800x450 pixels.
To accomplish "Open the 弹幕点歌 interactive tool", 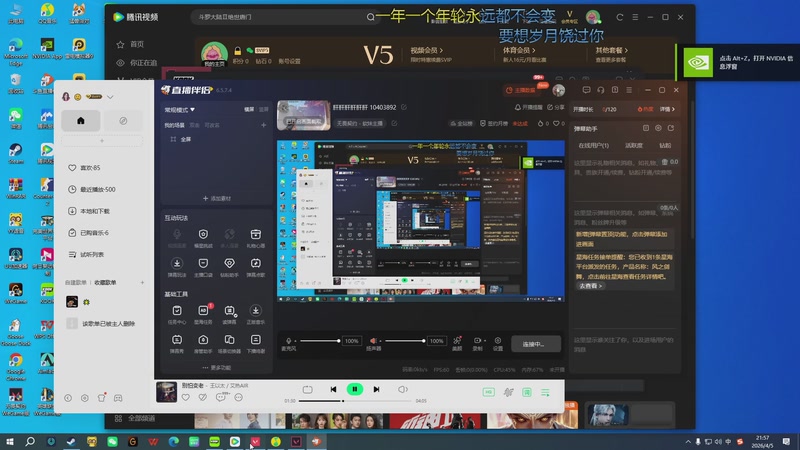I will 256,266.
